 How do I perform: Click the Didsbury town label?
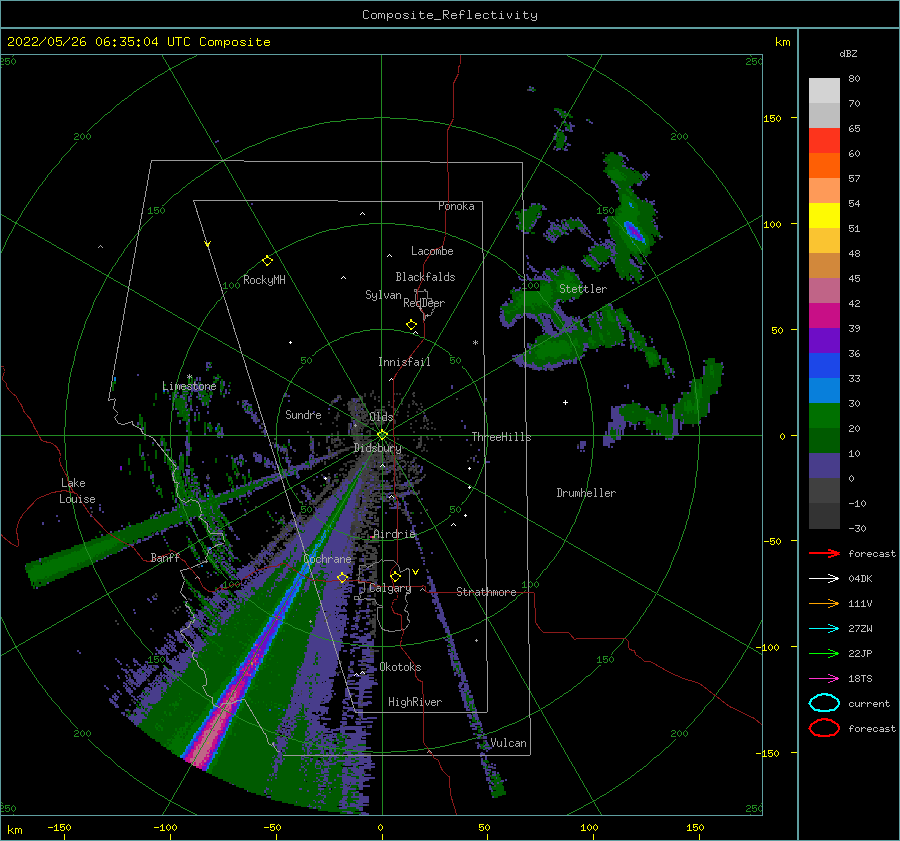pyautogui.click(x=378, y=448)
